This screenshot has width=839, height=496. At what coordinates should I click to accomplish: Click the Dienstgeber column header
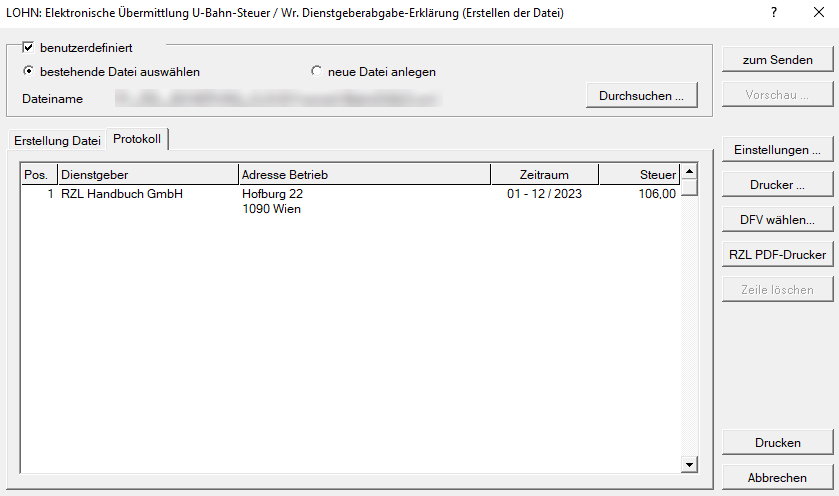click(x=148, y=175)
